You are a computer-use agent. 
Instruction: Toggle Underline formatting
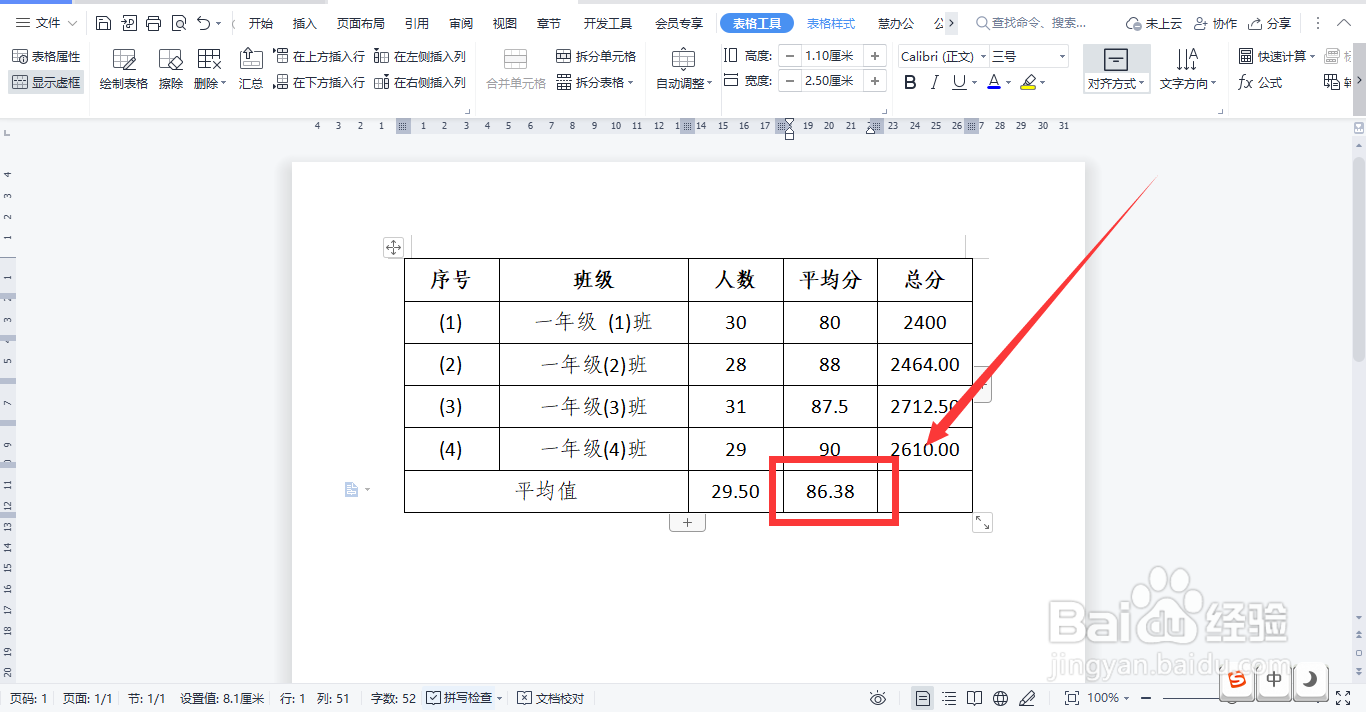pyautogui.click(x=960, y=83)
